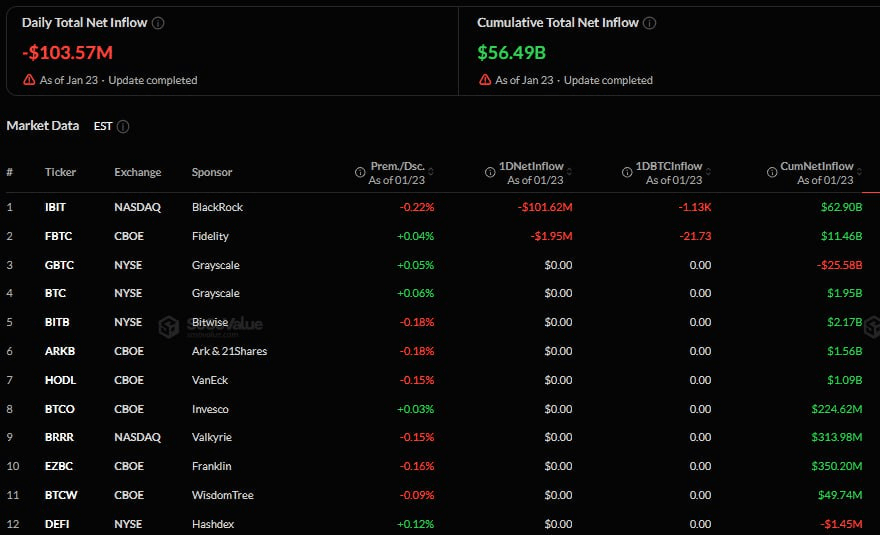Click the Franklin sponsor name
Viewport: 880px width, 535px height.
(x=212, y=466)
